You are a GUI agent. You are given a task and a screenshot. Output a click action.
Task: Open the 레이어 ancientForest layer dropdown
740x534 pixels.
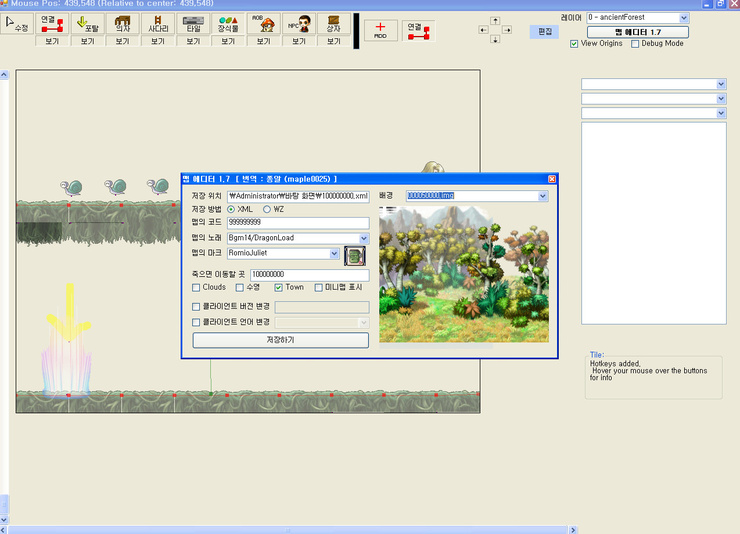click(684, 18)
